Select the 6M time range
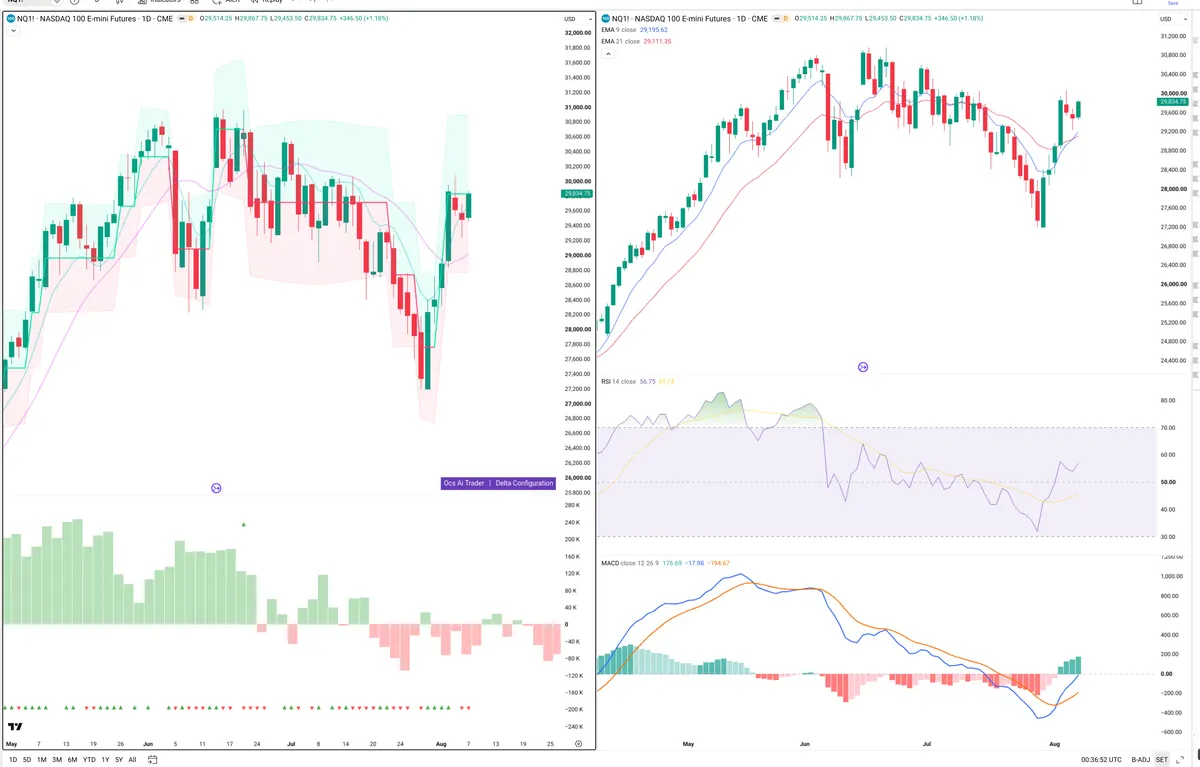Image resolution: width=1200 pixels, height=767 pixels. (73, 759)
